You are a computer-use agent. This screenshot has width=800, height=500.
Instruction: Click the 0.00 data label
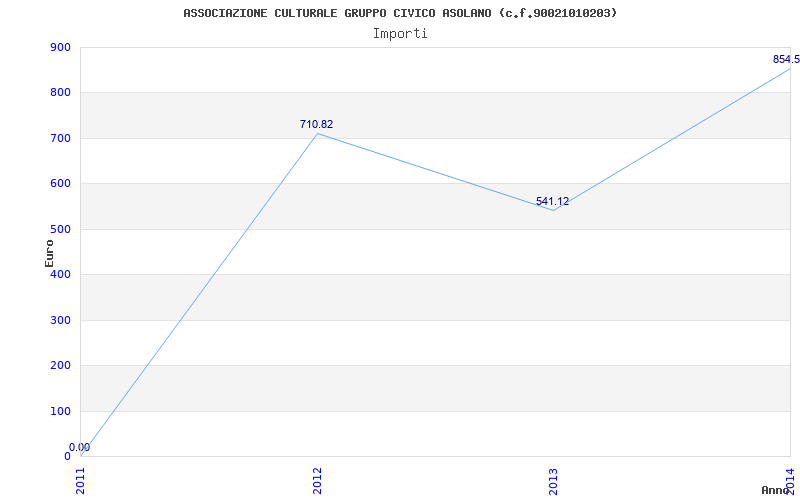tap(80, 447)
